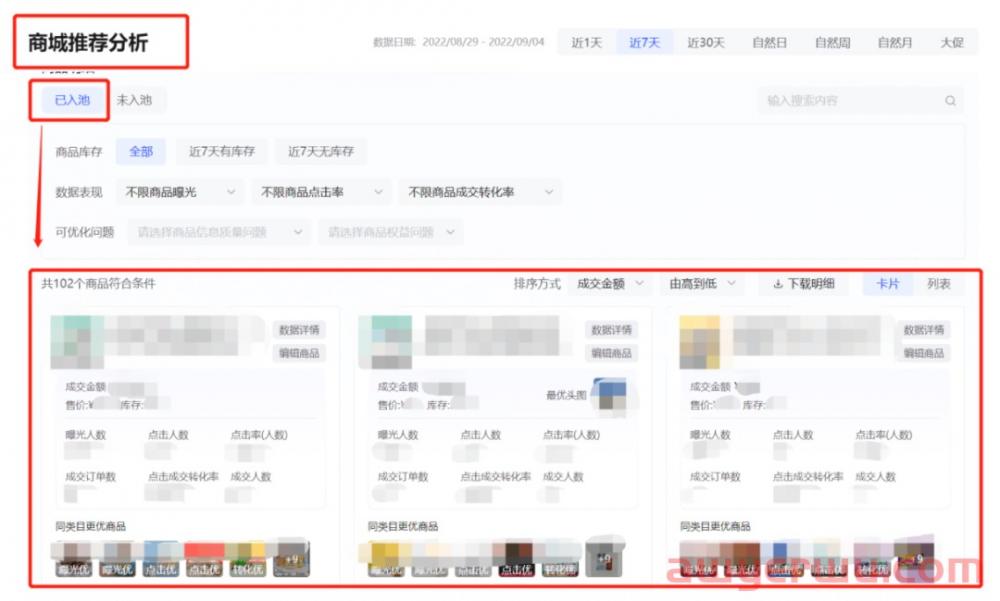Click 编辑商品 on the right product card
Screen dimensions: 1000x601
point(923,353)
